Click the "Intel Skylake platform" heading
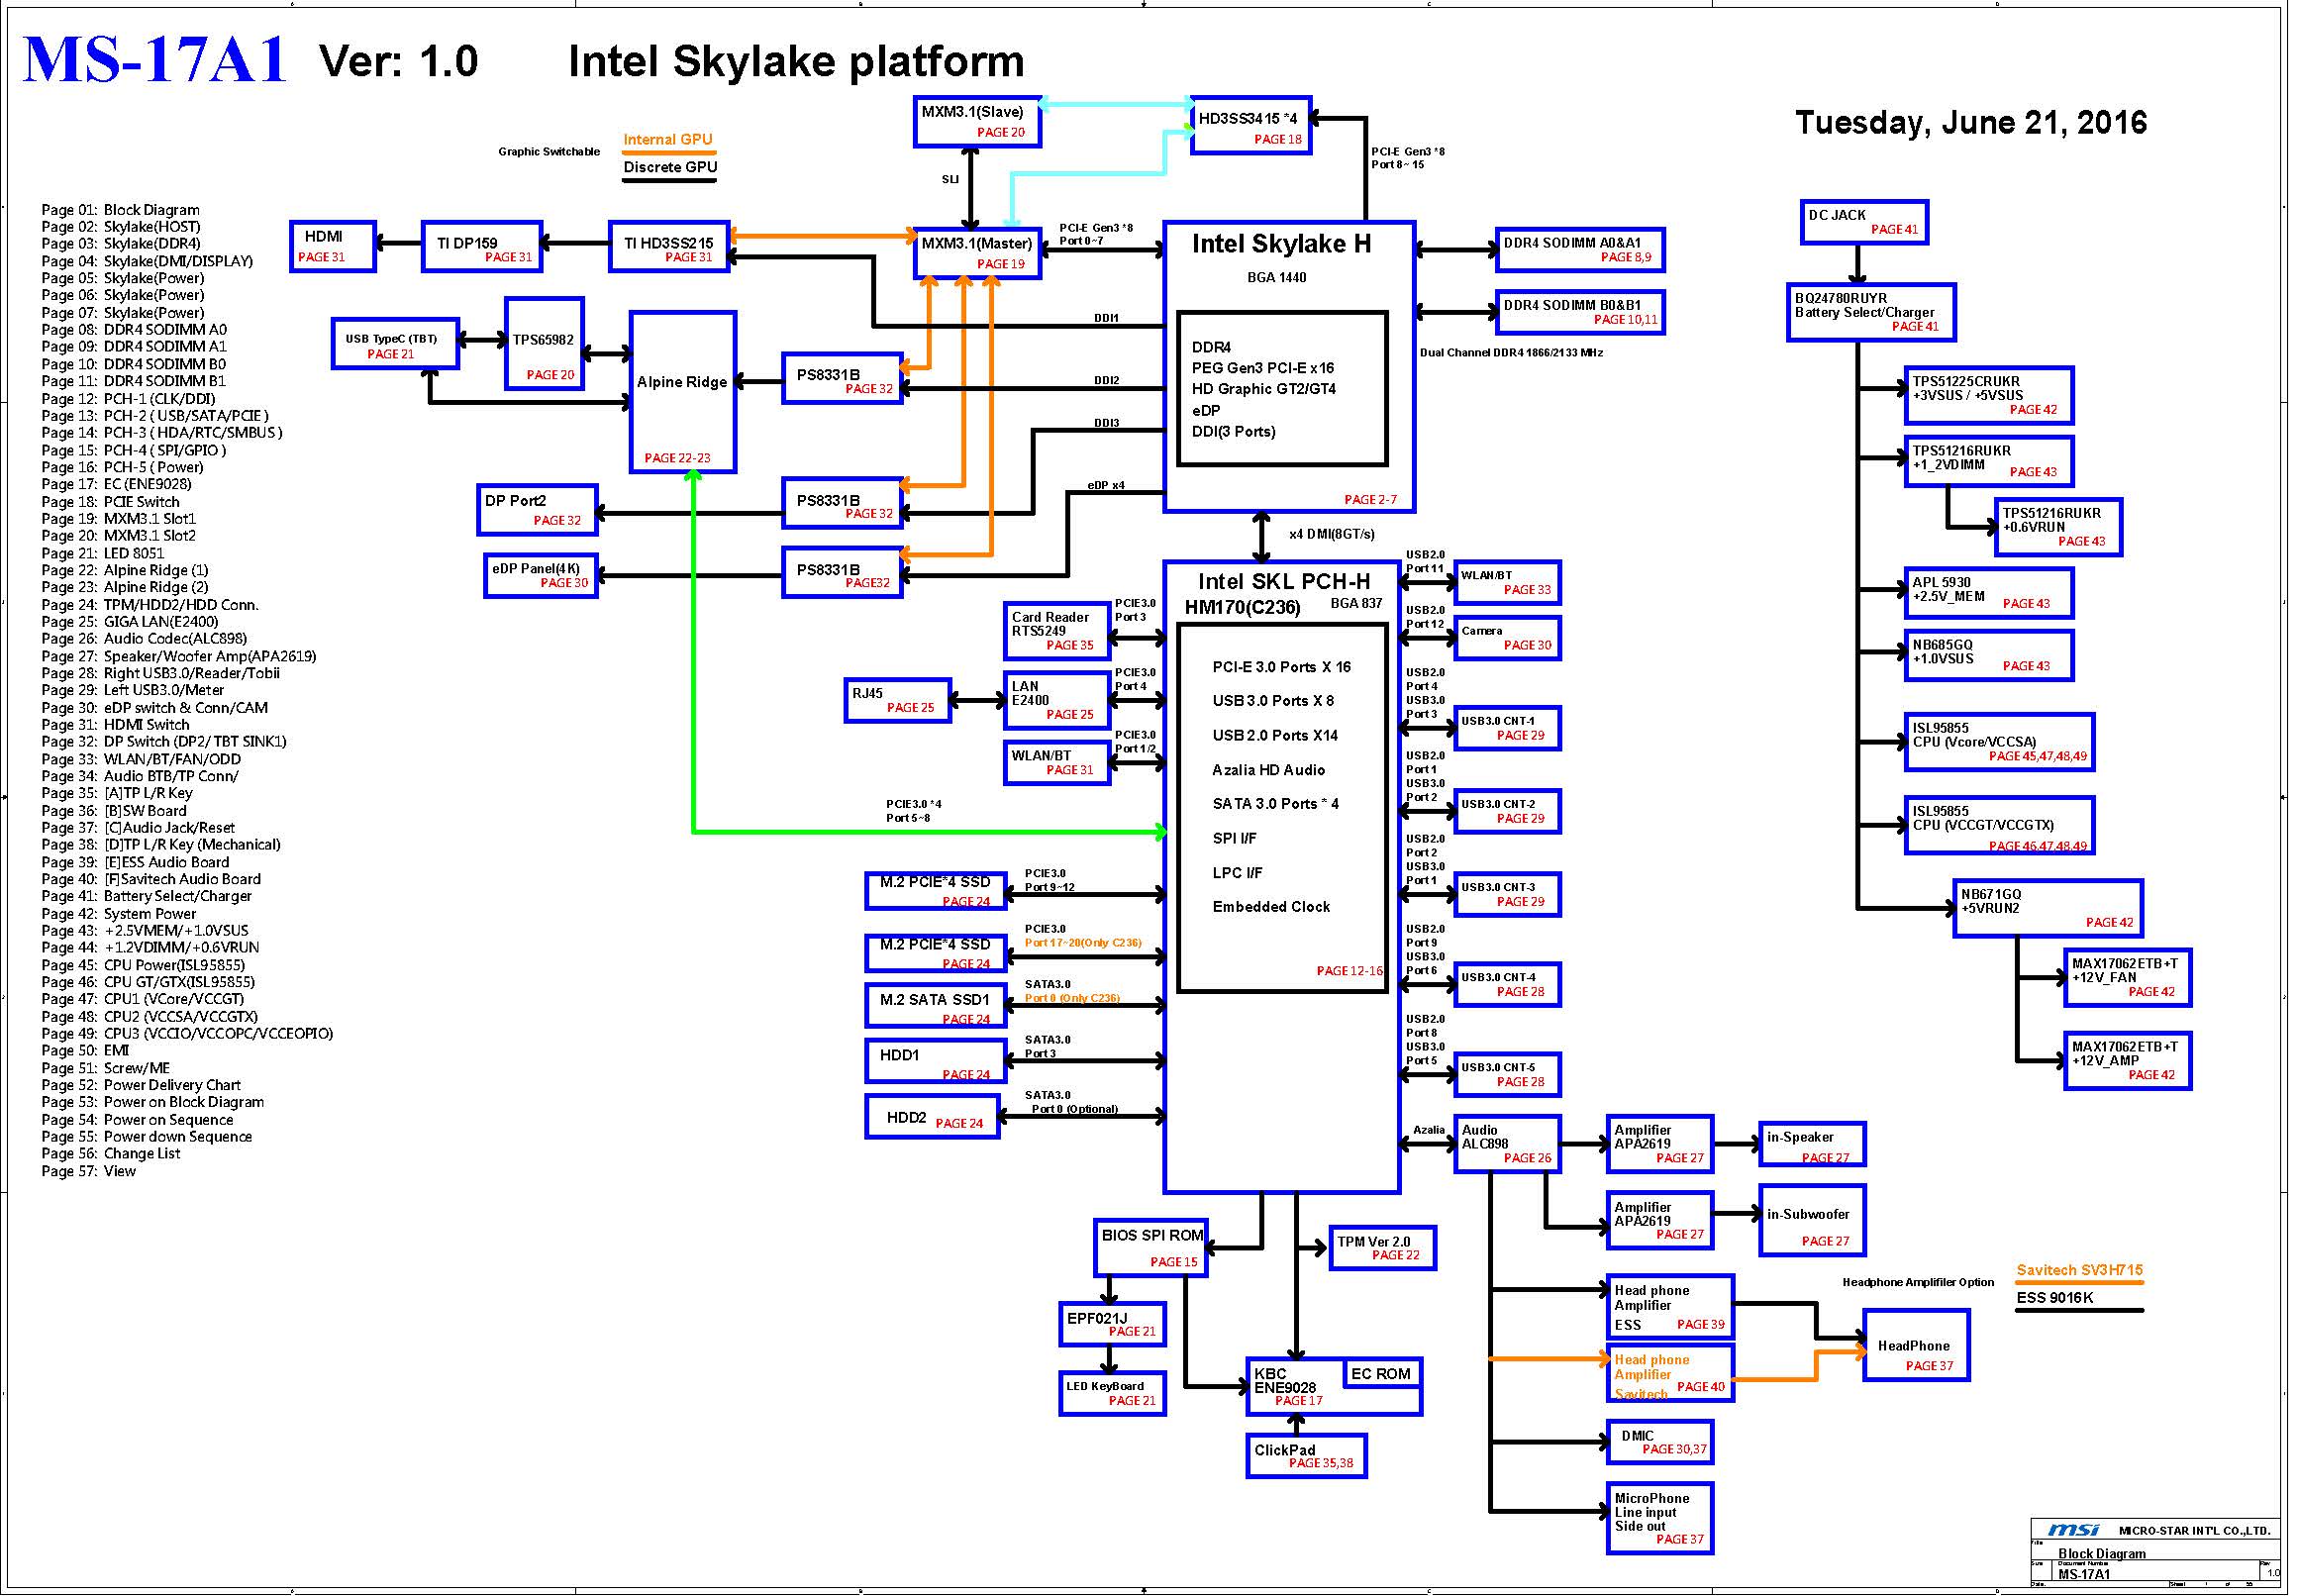 point(796,61)
